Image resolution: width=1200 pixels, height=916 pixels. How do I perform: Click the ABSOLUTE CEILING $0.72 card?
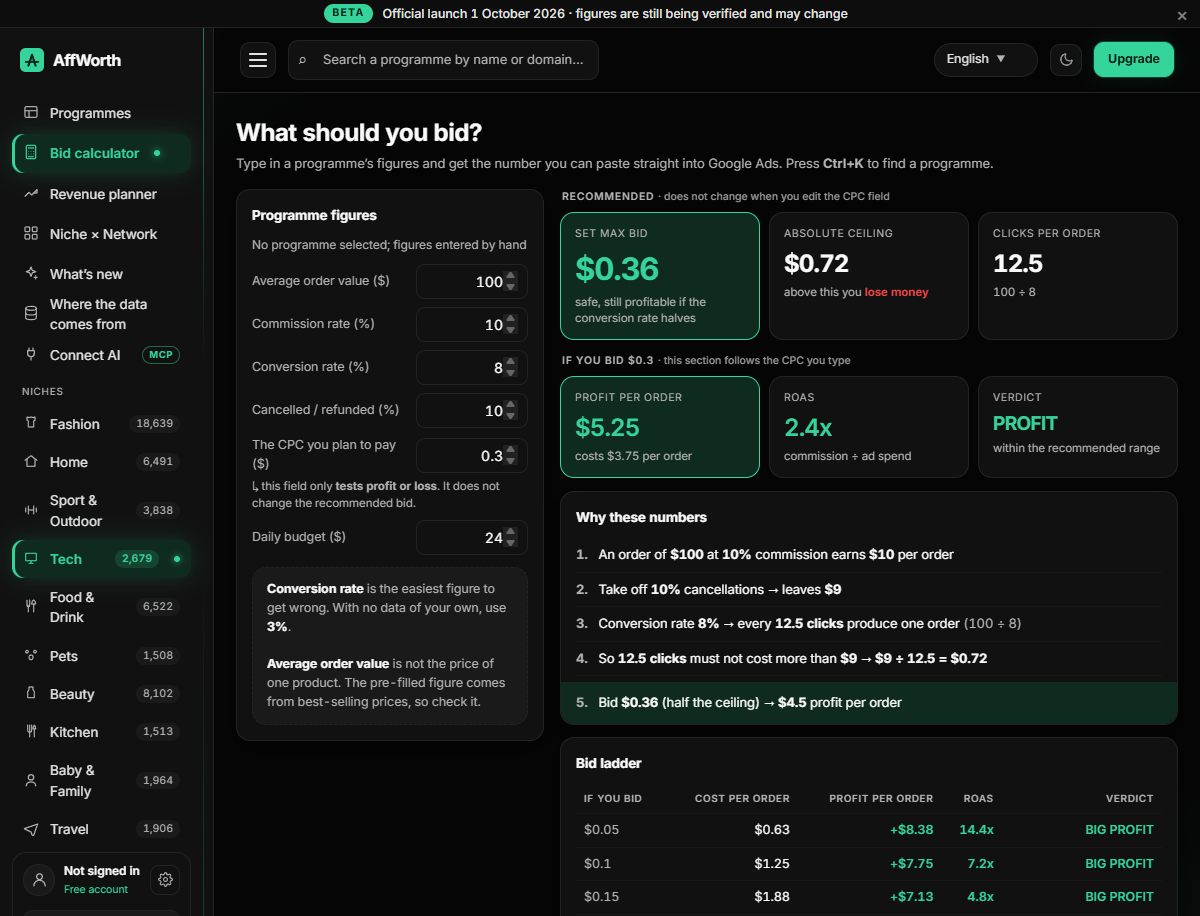868,276
